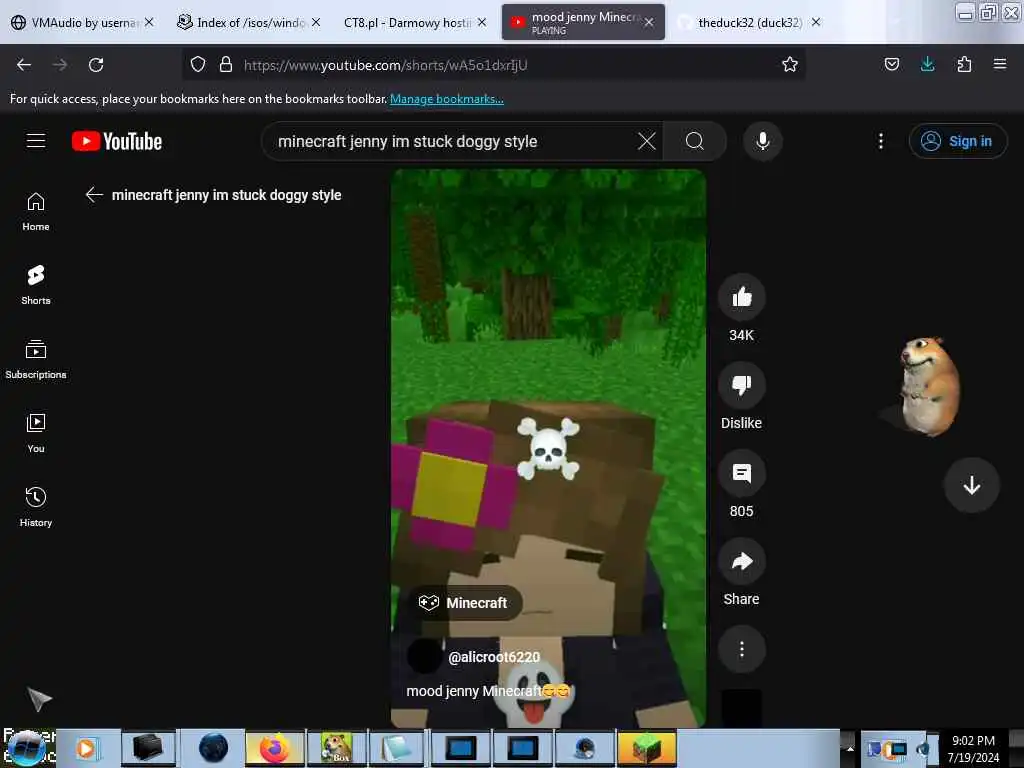
Task: Open the Firefox downloads panel
Action: click(927, 65)
